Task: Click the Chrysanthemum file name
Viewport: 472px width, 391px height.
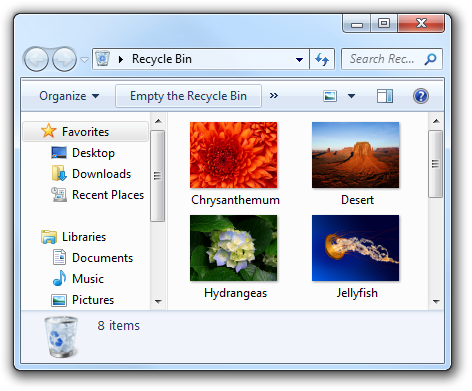Action: [235, 200]
